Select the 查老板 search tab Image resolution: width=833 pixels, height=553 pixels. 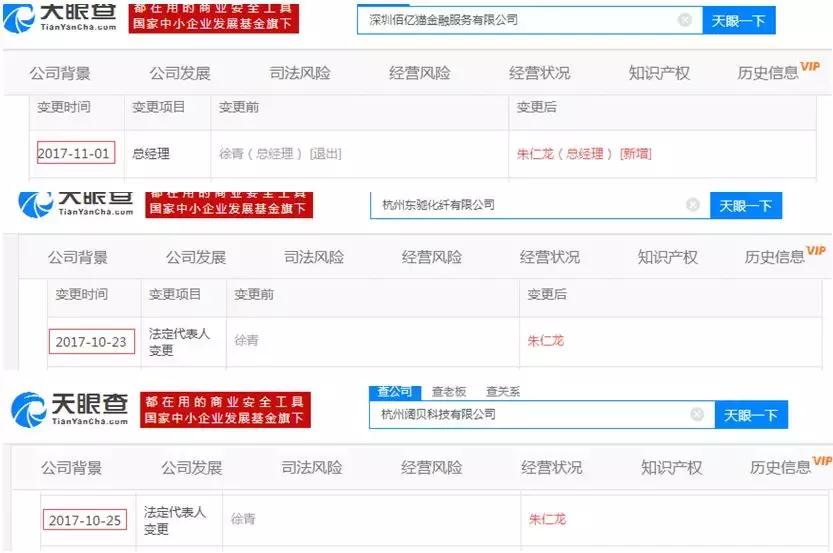click(x=449, y=392)
